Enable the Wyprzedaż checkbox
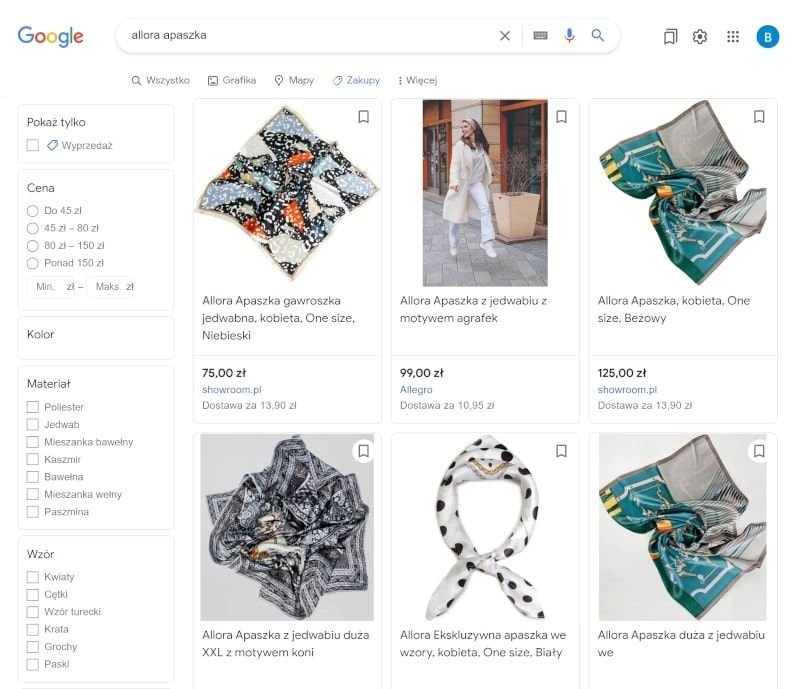800x689 pixels. click(x=33, y=145)
